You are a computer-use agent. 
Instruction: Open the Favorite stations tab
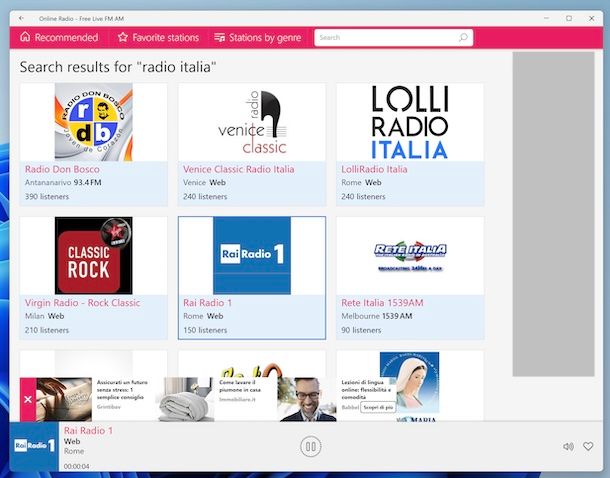pyautogui.click(x=158, y=38)
